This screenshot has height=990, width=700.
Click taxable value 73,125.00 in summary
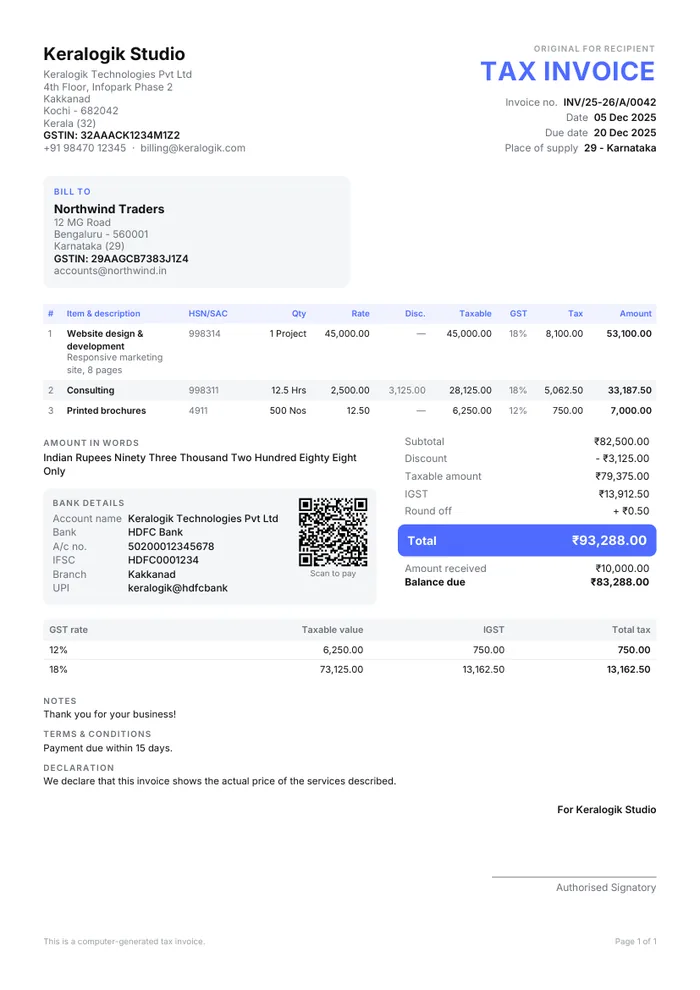341,669
